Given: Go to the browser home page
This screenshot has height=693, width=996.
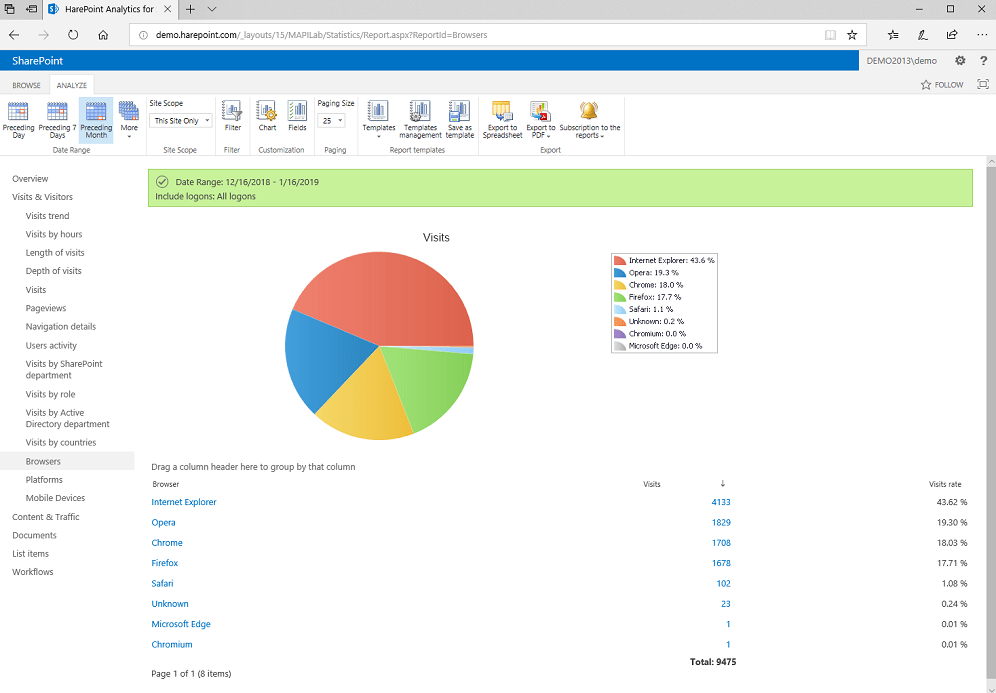Looking at the screenshot, I should (103, 35).
